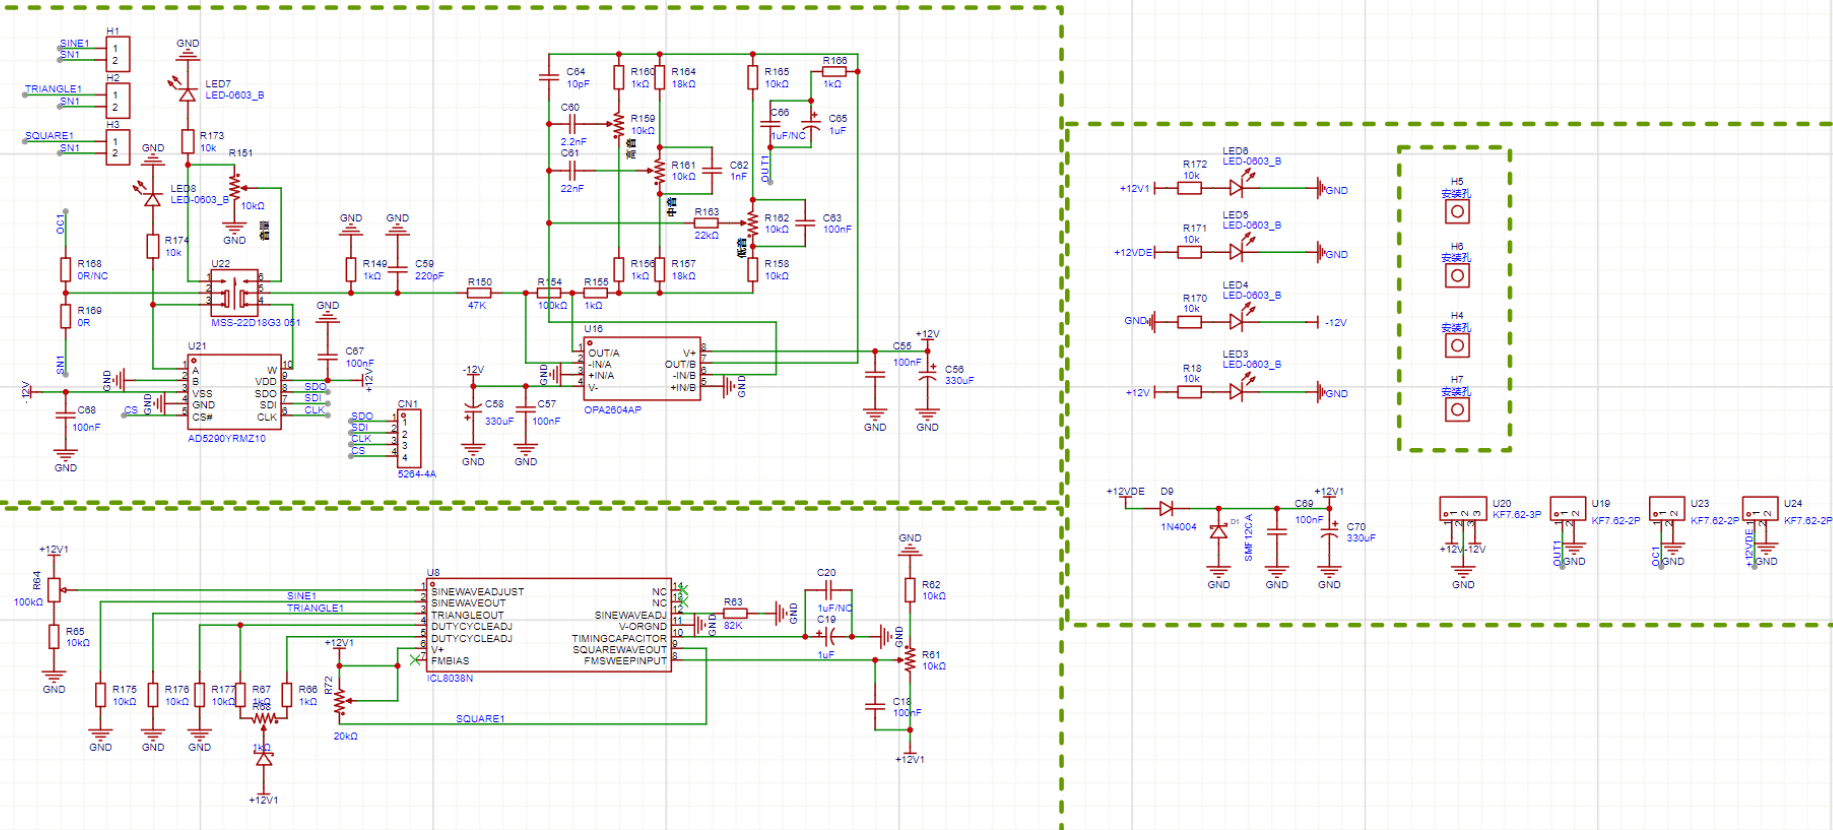The height and width of the screenshot is (830, 1833).
Task: Select mounting hole H5
Action: (x=1457, y=212)
